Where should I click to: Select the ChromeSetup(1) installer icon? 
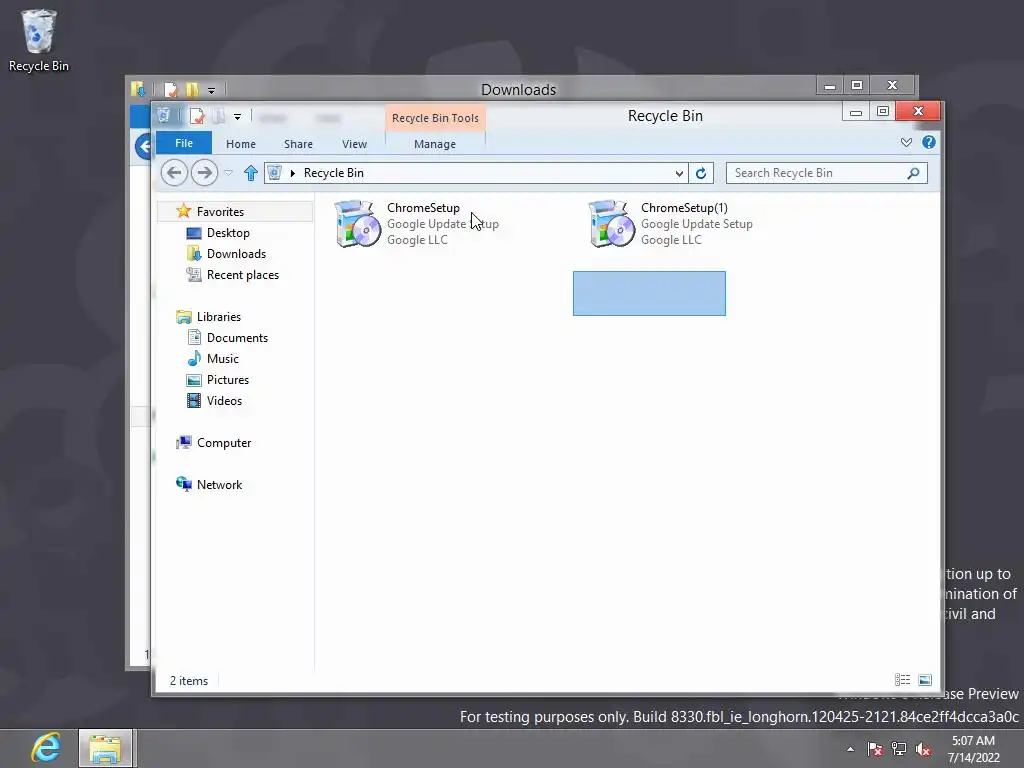coord(611,224)
